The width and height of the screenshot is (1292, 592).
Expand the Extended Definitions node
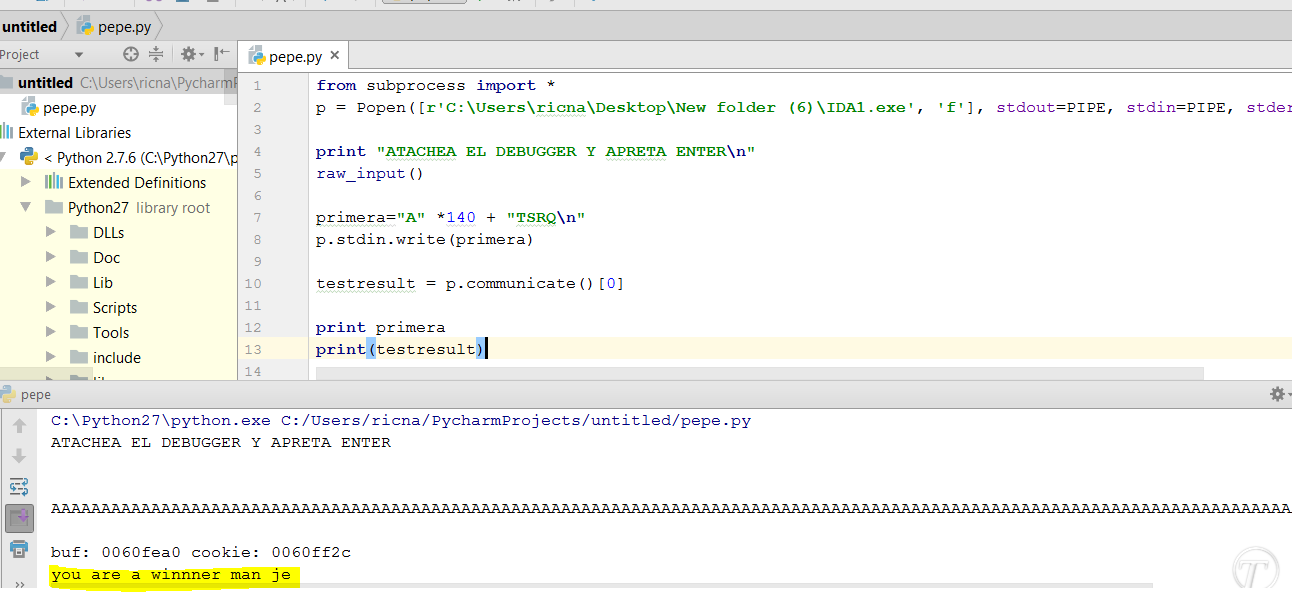[x=27, y=182]
